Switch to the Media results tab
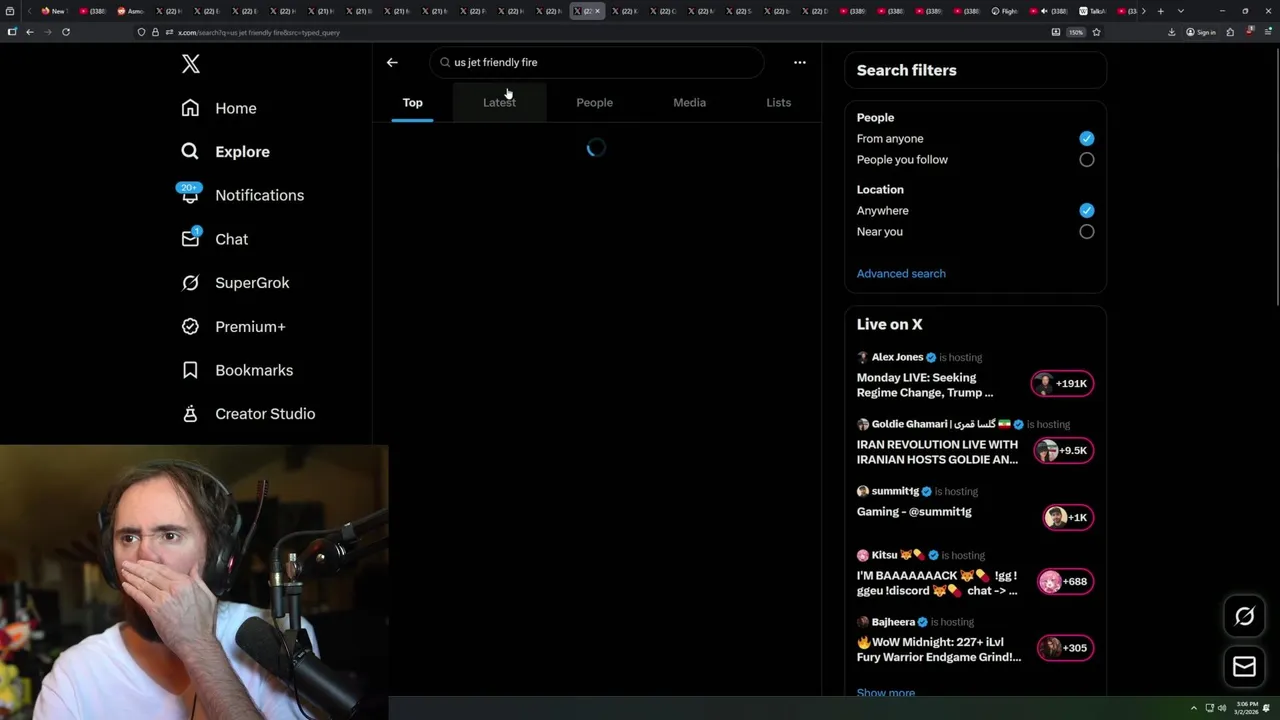The image size is (1280, 720). coord(689,102)
